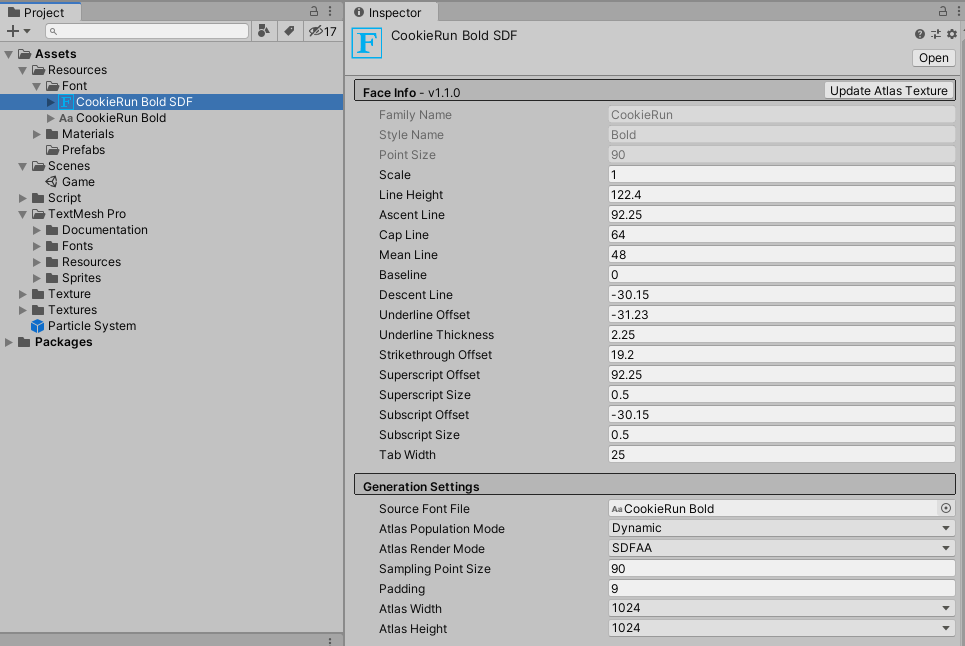The width and height of the screenshot is (965, 646).
Task: Click Update Atlas Texture button
Action: pyautogui.click(x=889, y=90)
